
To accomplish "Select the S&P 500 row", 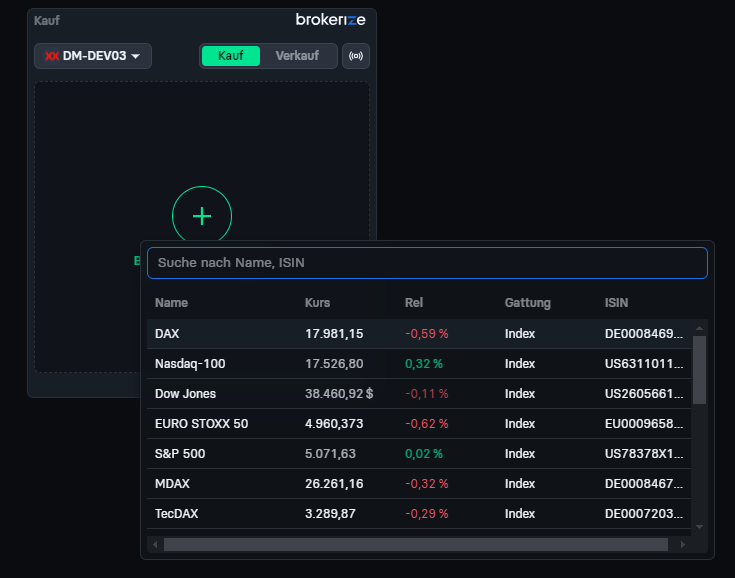I will 419,454.
